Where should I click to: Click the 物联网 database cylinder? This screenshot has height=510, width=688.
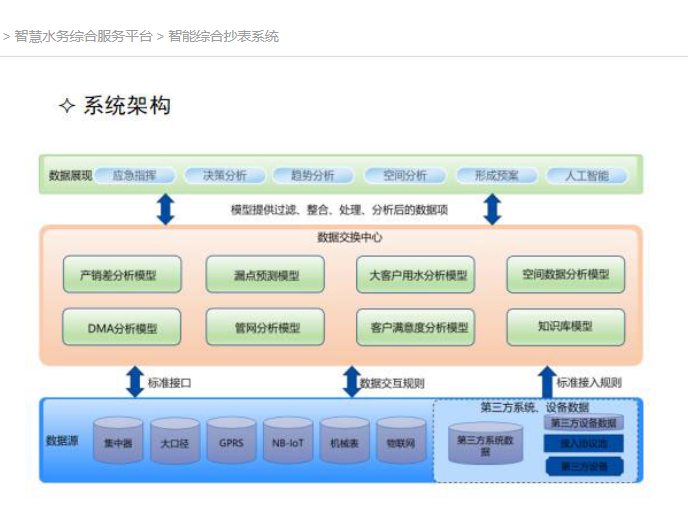click(401, 441)
